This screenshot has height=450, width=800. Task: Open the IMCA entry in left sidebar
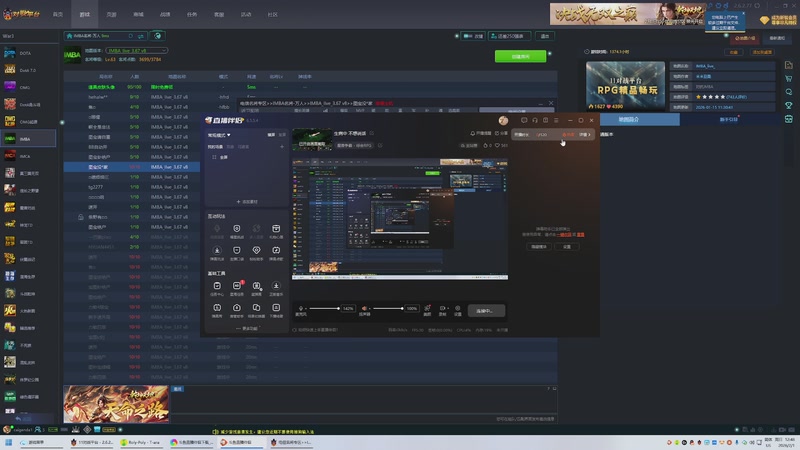click(x=28, y=156)
